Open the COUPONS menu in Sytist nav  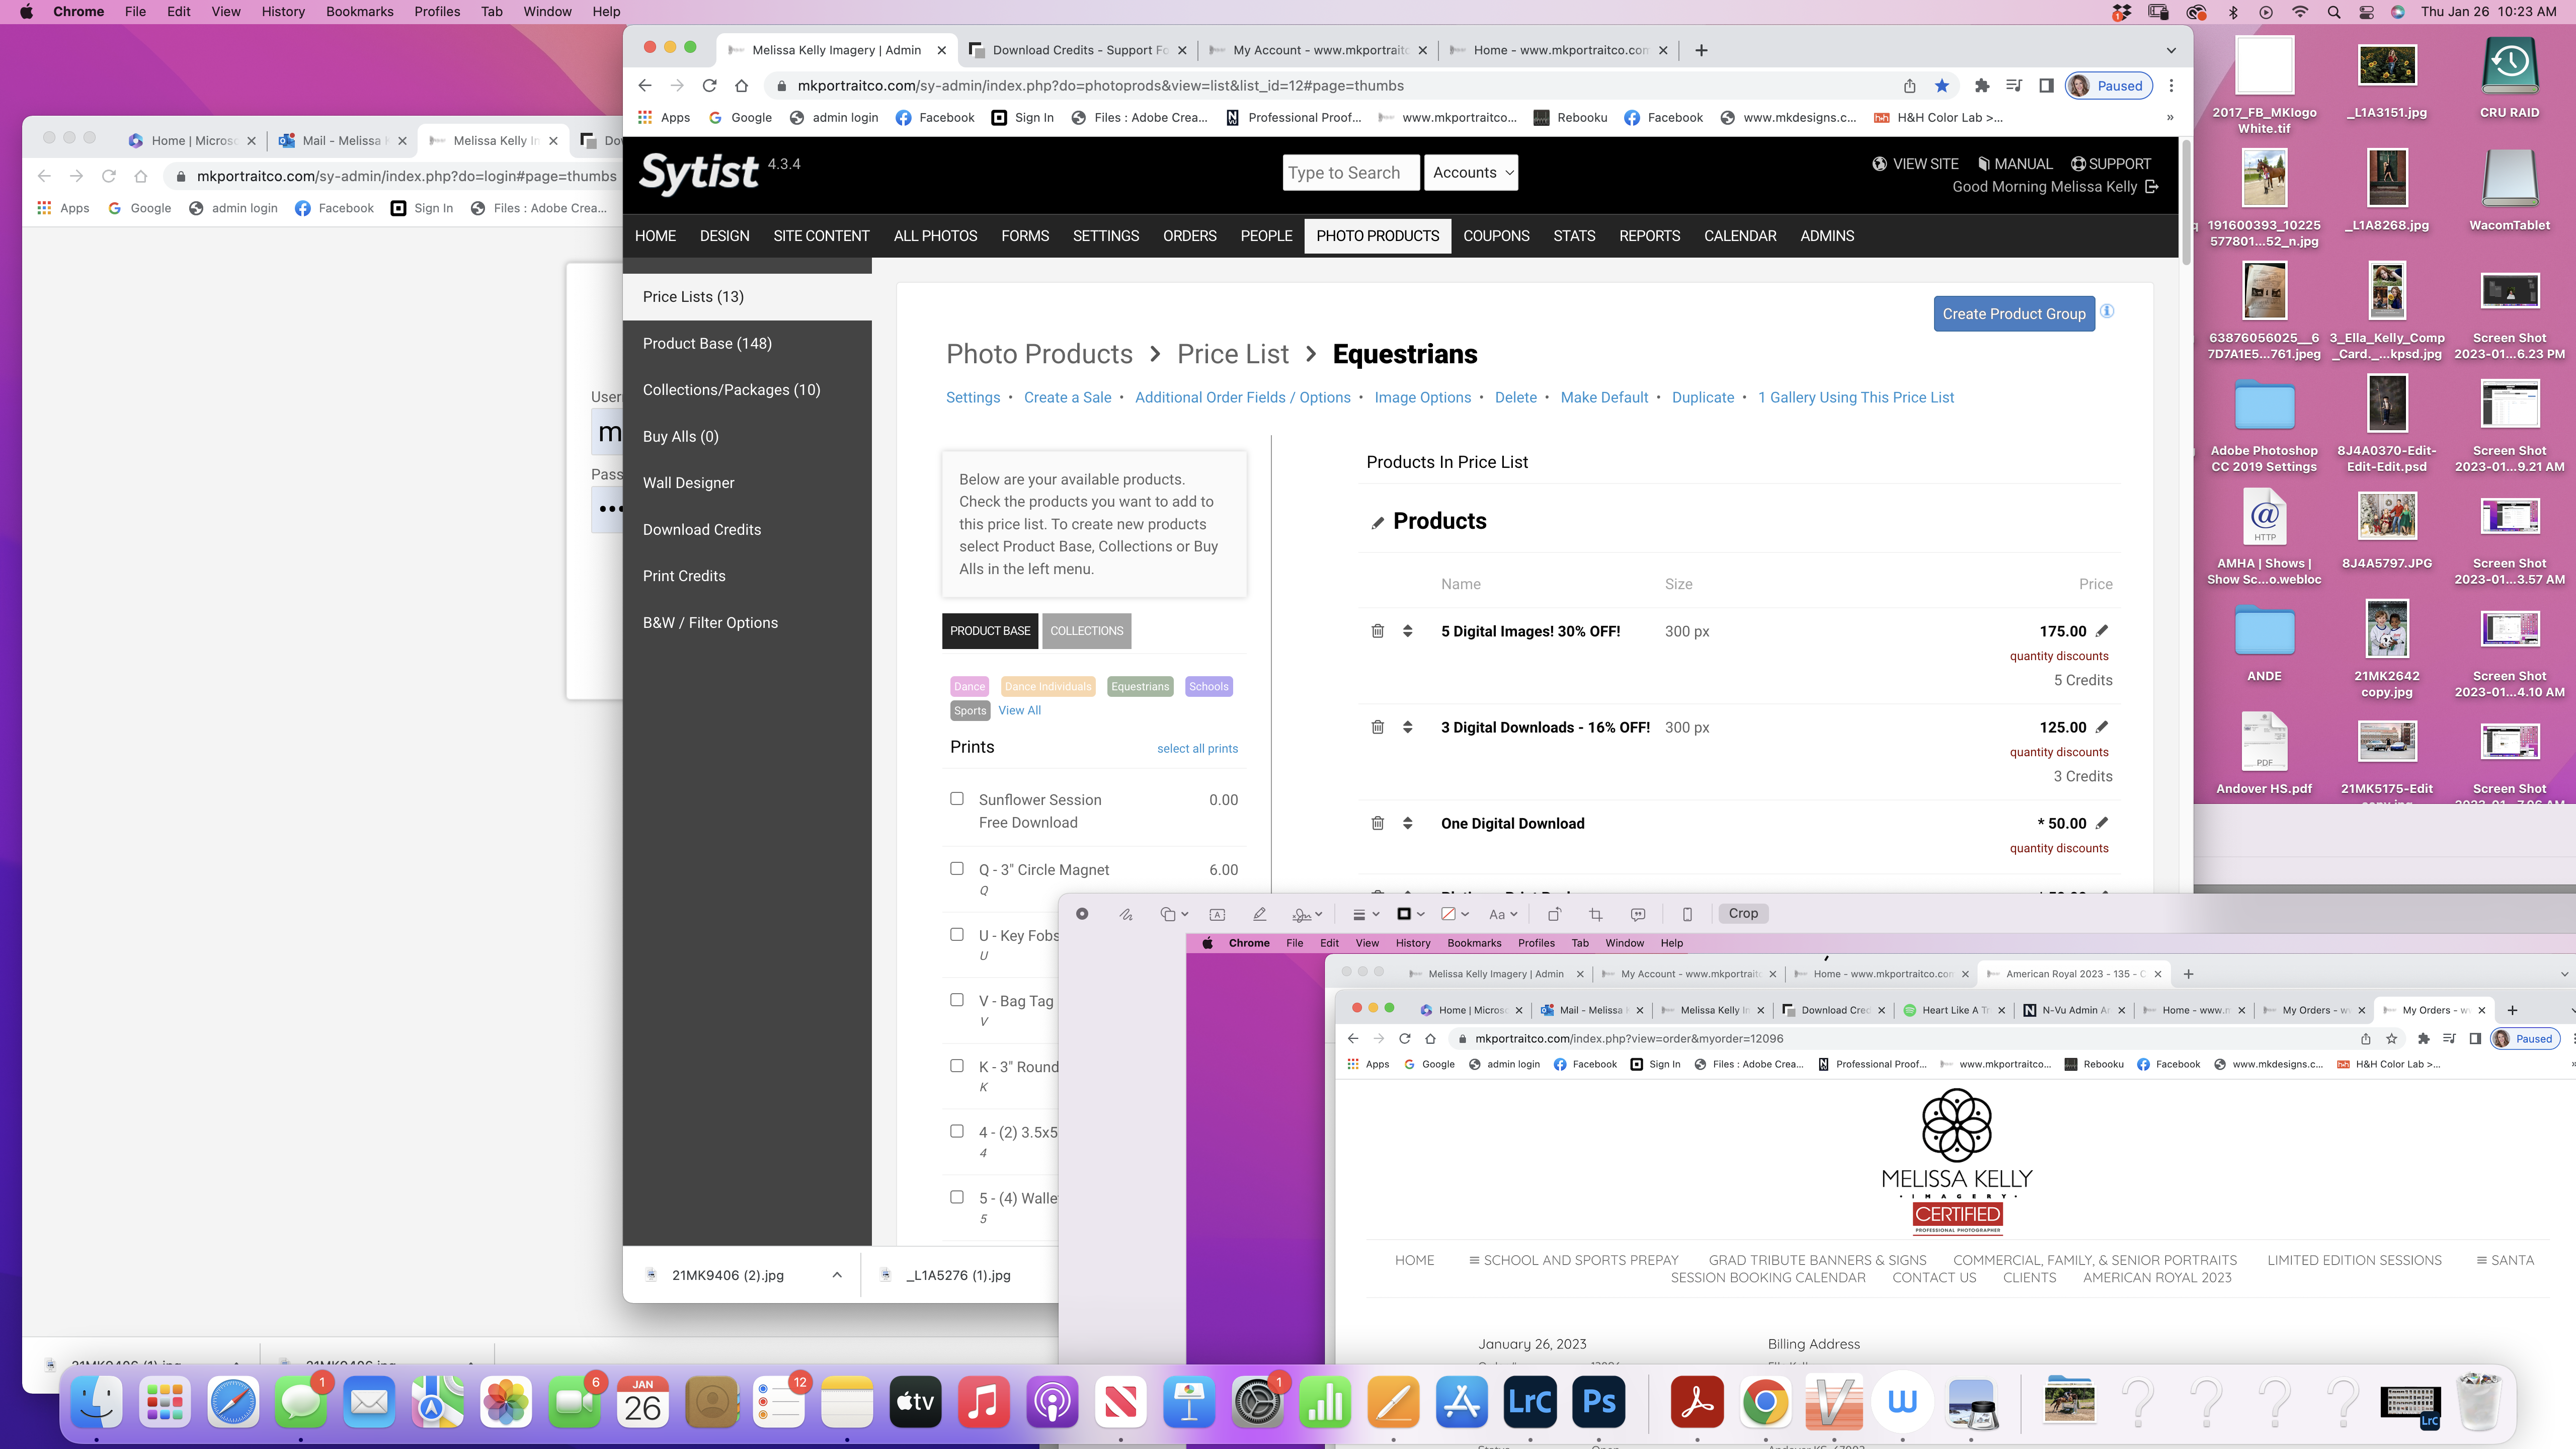click(x=1496, y=236)
